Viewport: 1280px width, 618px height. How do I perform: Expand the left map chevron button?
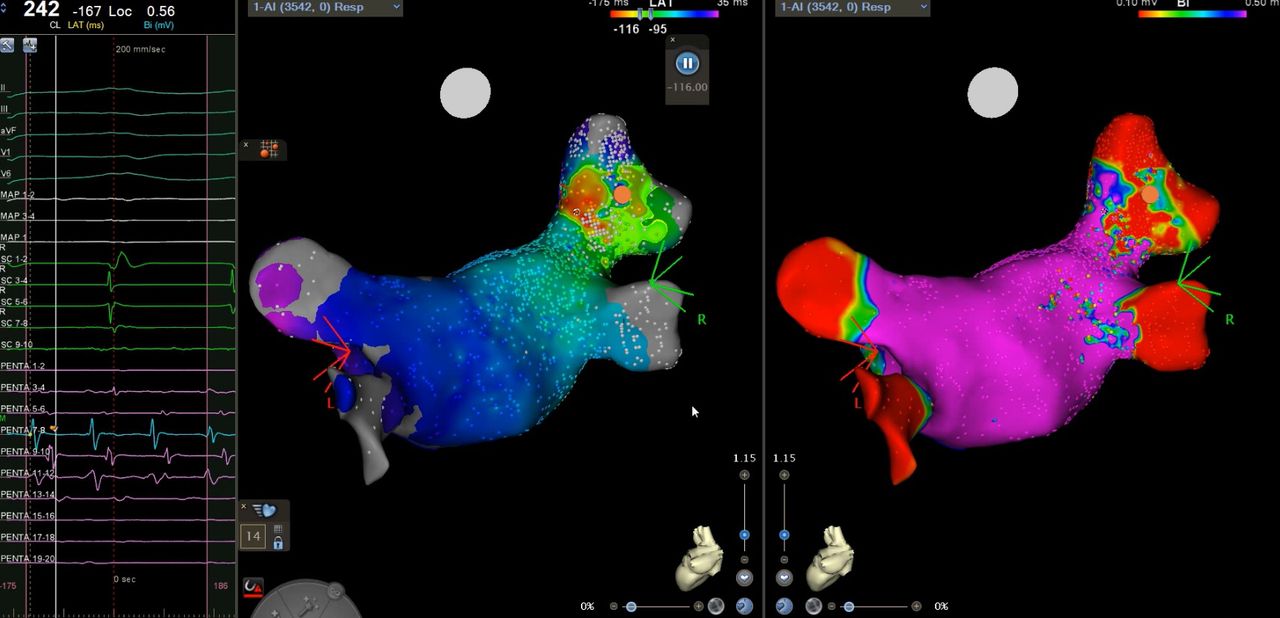[x=744, y=578]
